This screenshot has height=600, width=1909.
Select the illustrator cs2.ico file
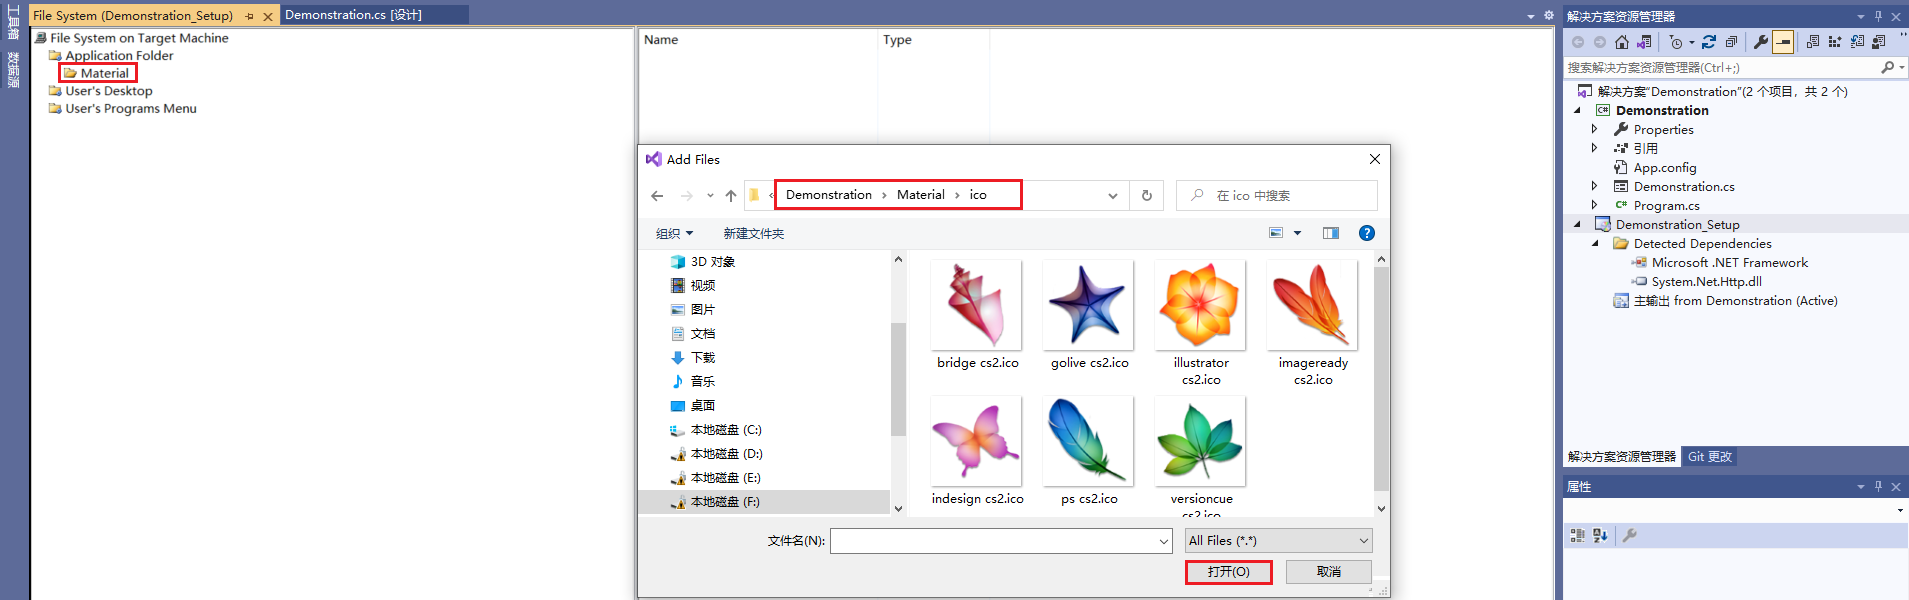(1201, 324)
